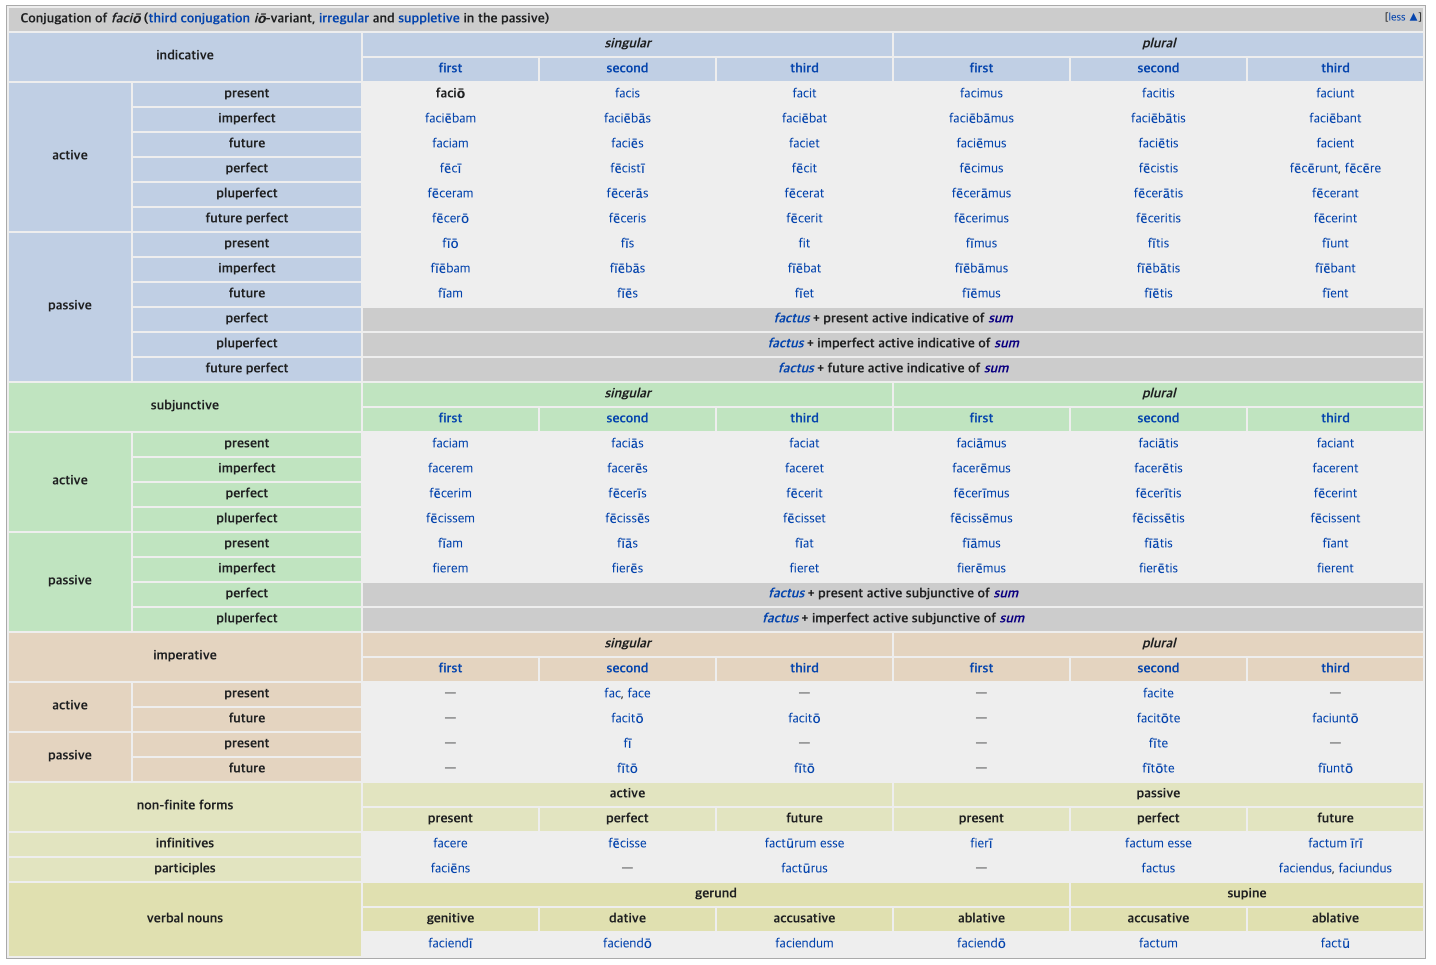Click the supine ablative 'factū'
Screen dimensions: 1436x965
coord(1335,943)
